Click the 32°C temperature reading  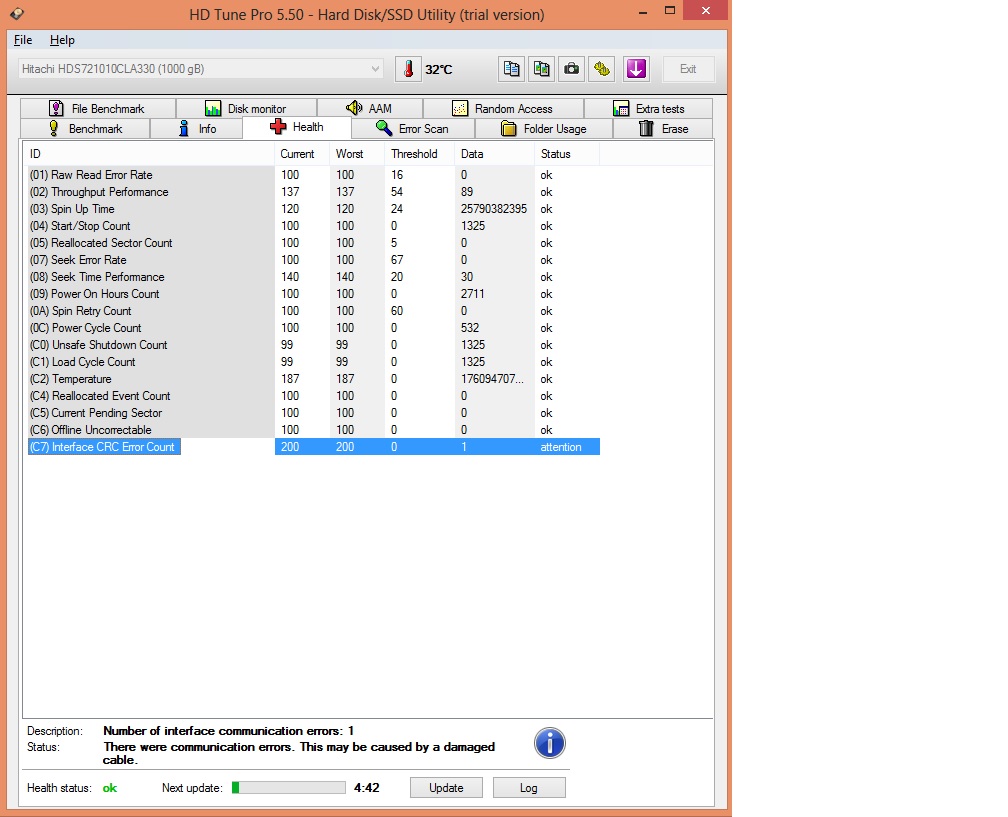point(438,69)
